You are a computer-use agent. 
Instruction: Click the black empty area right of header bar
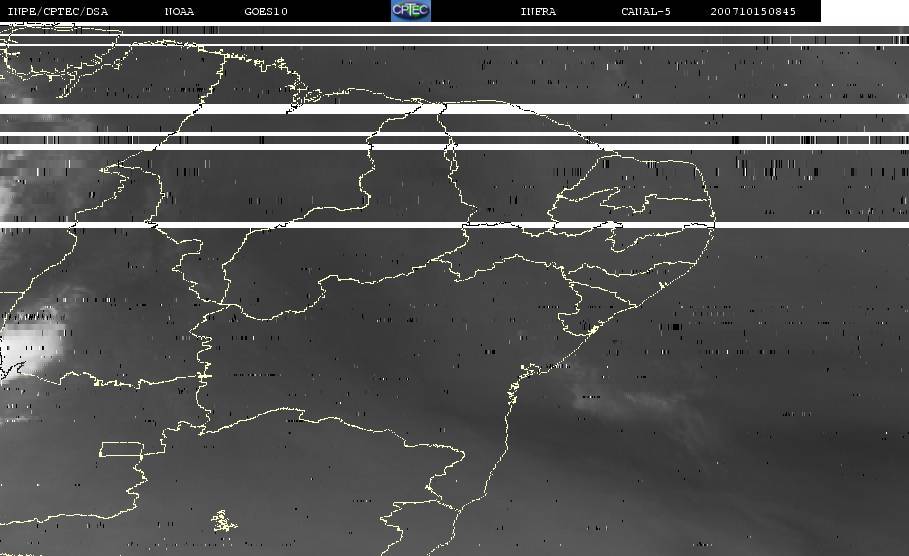864,11
